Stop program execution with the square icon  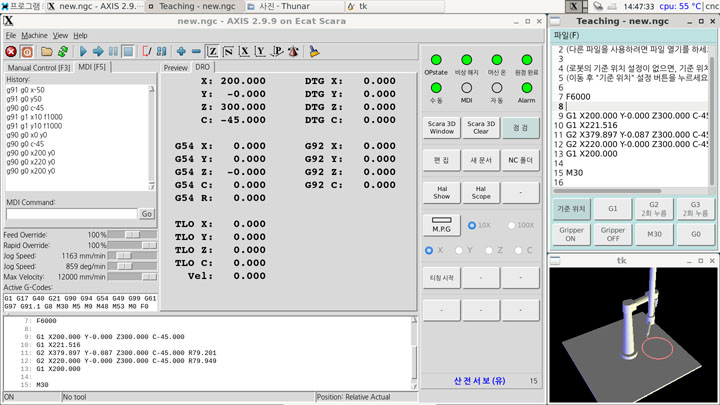click(x=128, y=52)
